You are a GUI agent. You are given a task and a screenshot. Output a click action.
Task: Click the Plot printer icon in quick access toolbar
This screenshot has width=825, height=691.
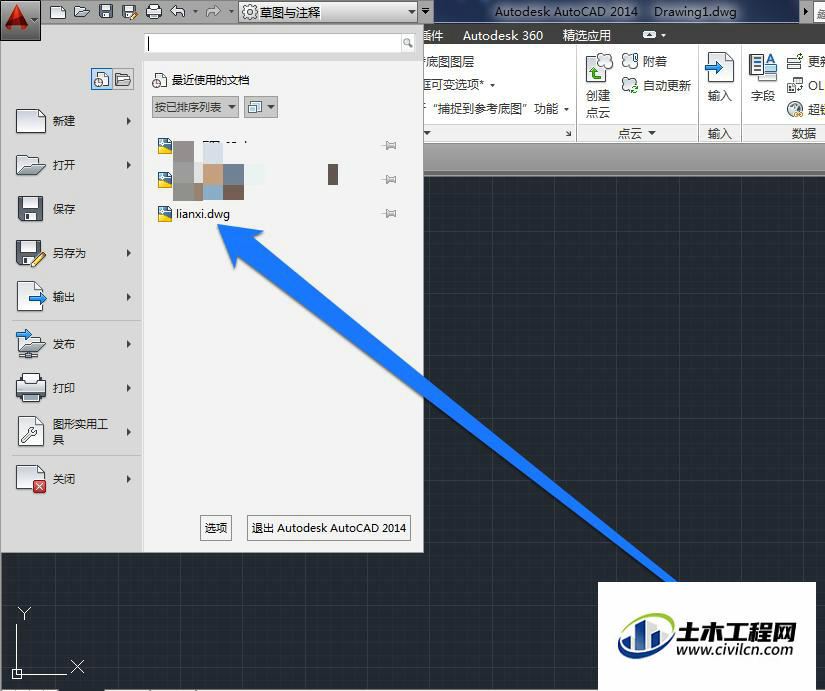pyautogui.click(x=154, y=11)
